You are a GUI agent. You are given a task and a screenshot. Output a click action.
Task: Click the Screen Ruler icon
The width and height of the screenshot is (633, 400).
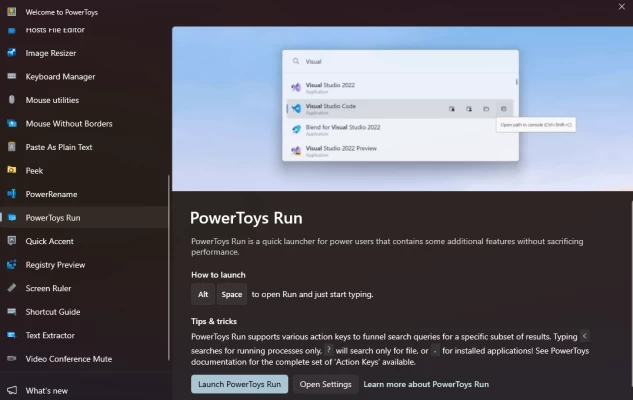click(x=11, y=288)
